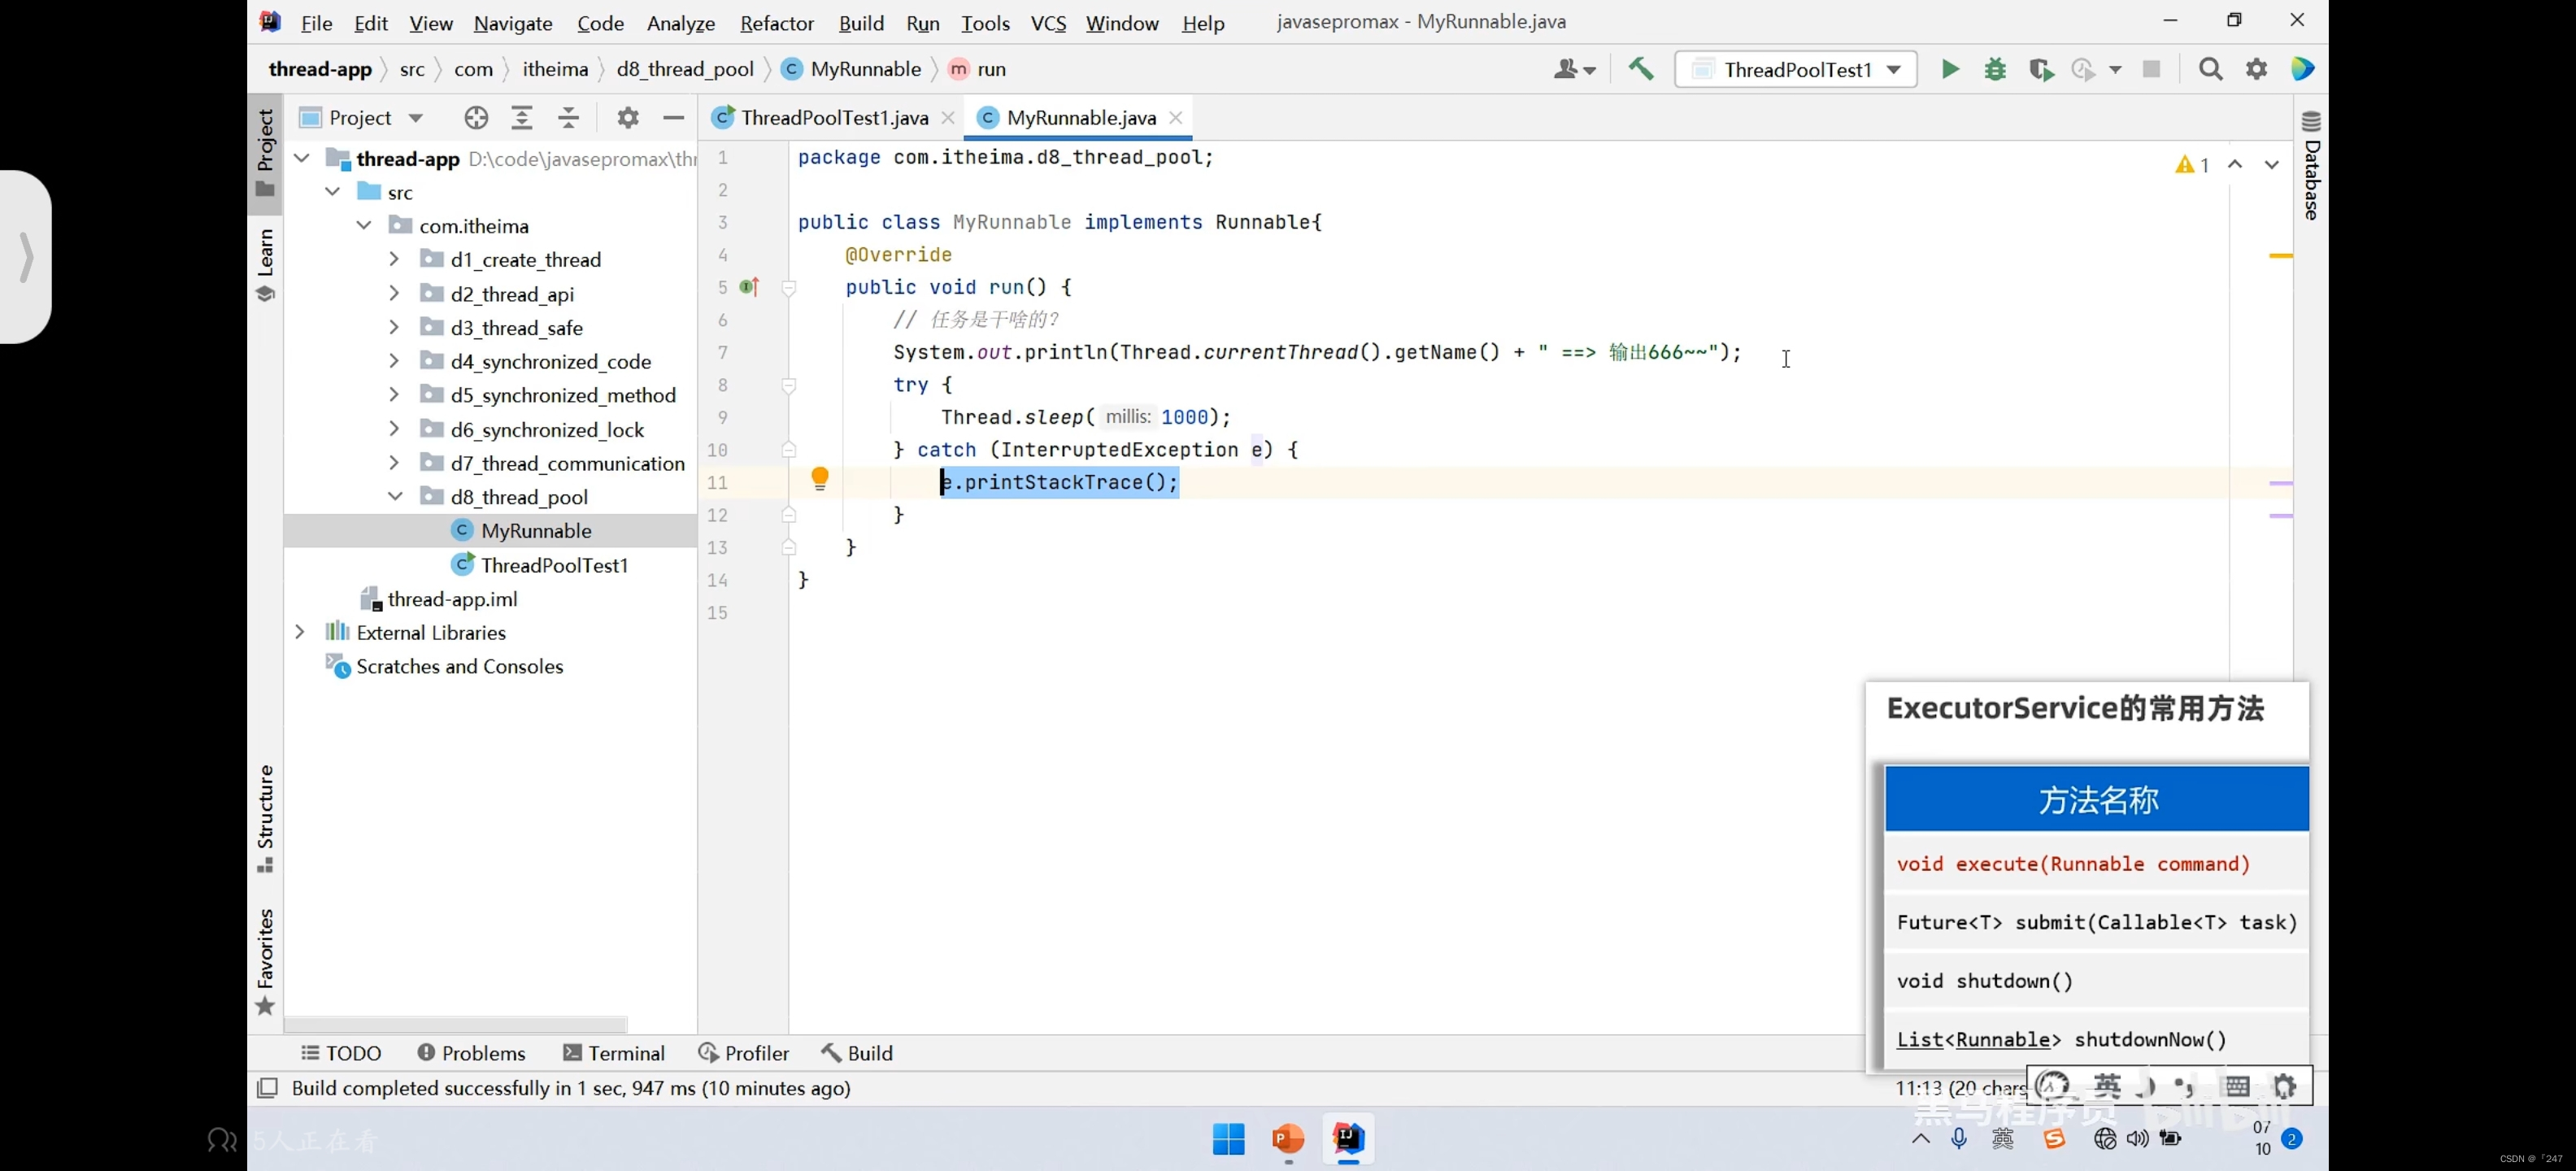Open the Problems tool tab
Viewport: 2576px width, 1171px height.
471,1053
